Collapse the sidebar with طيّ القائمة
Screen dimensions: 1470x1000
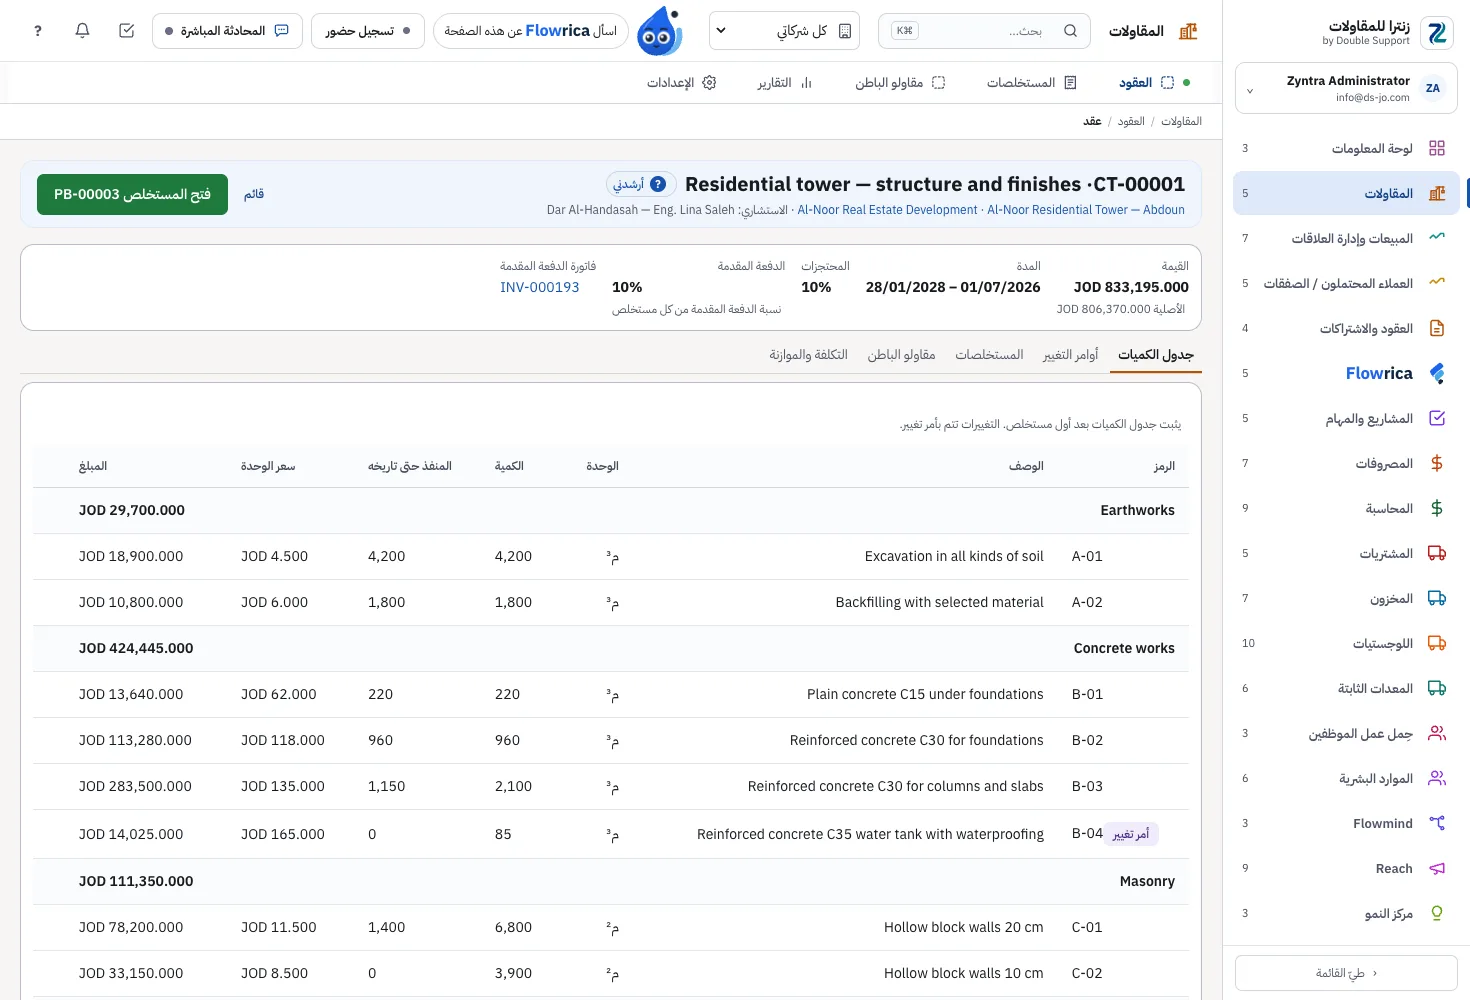coord(1346,973)
